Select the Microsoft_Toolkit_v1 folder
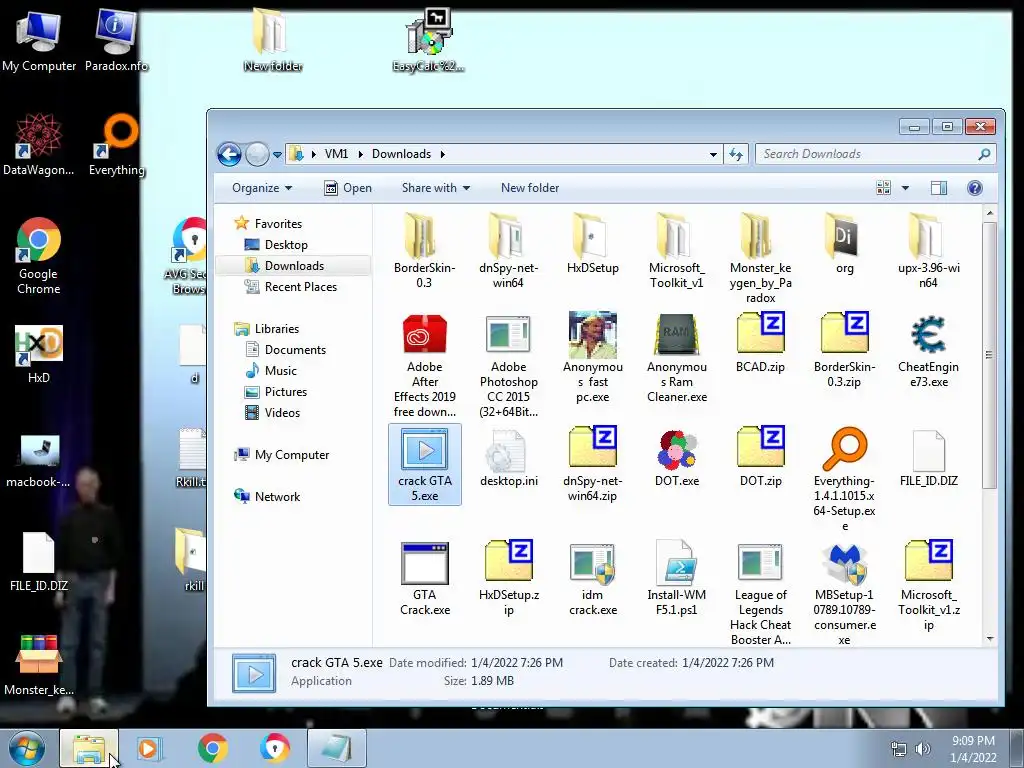1024x768 pixels. pyautogui.click(x=677, y=251)
